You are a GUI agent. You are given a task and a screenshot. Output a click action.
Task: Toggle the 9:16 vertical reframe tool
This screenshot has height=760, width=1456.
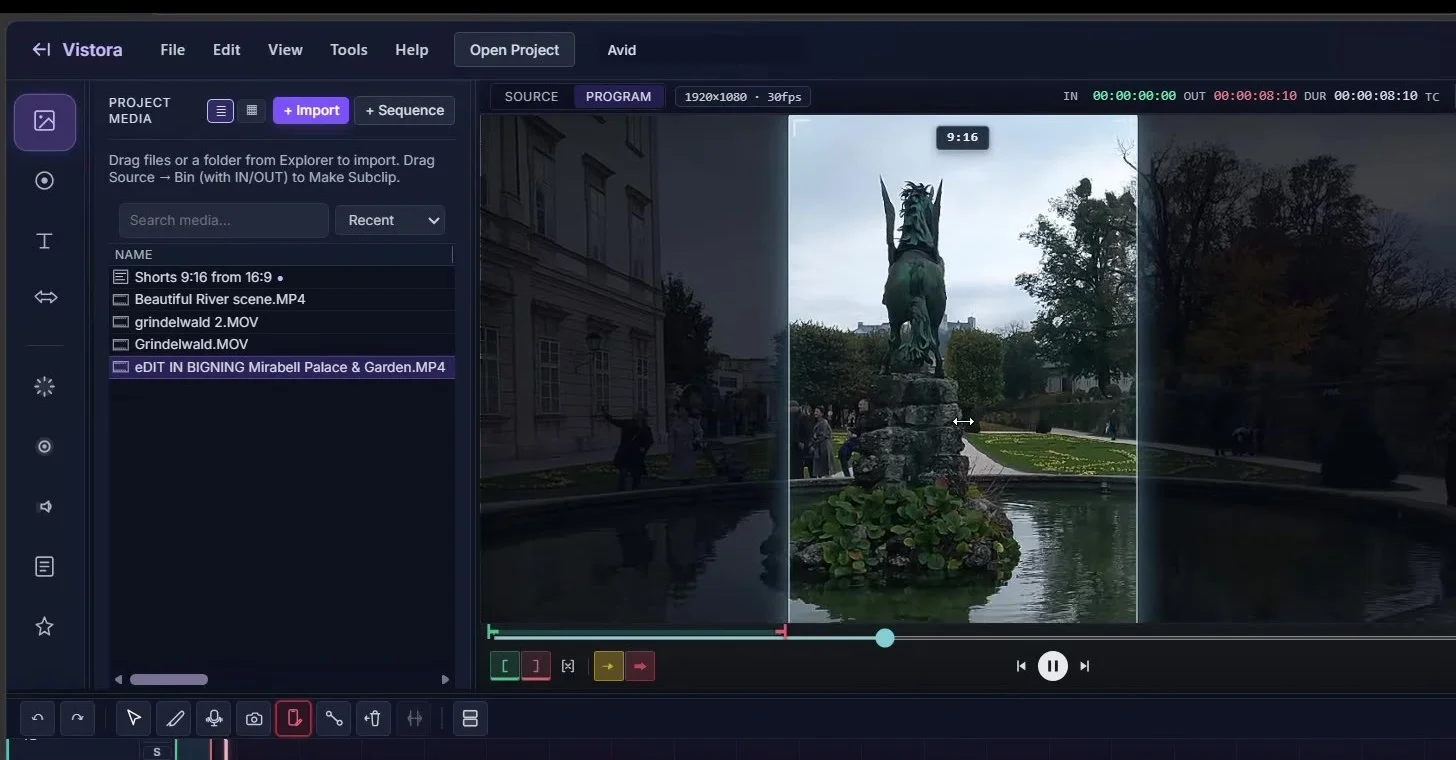point(294,718)
